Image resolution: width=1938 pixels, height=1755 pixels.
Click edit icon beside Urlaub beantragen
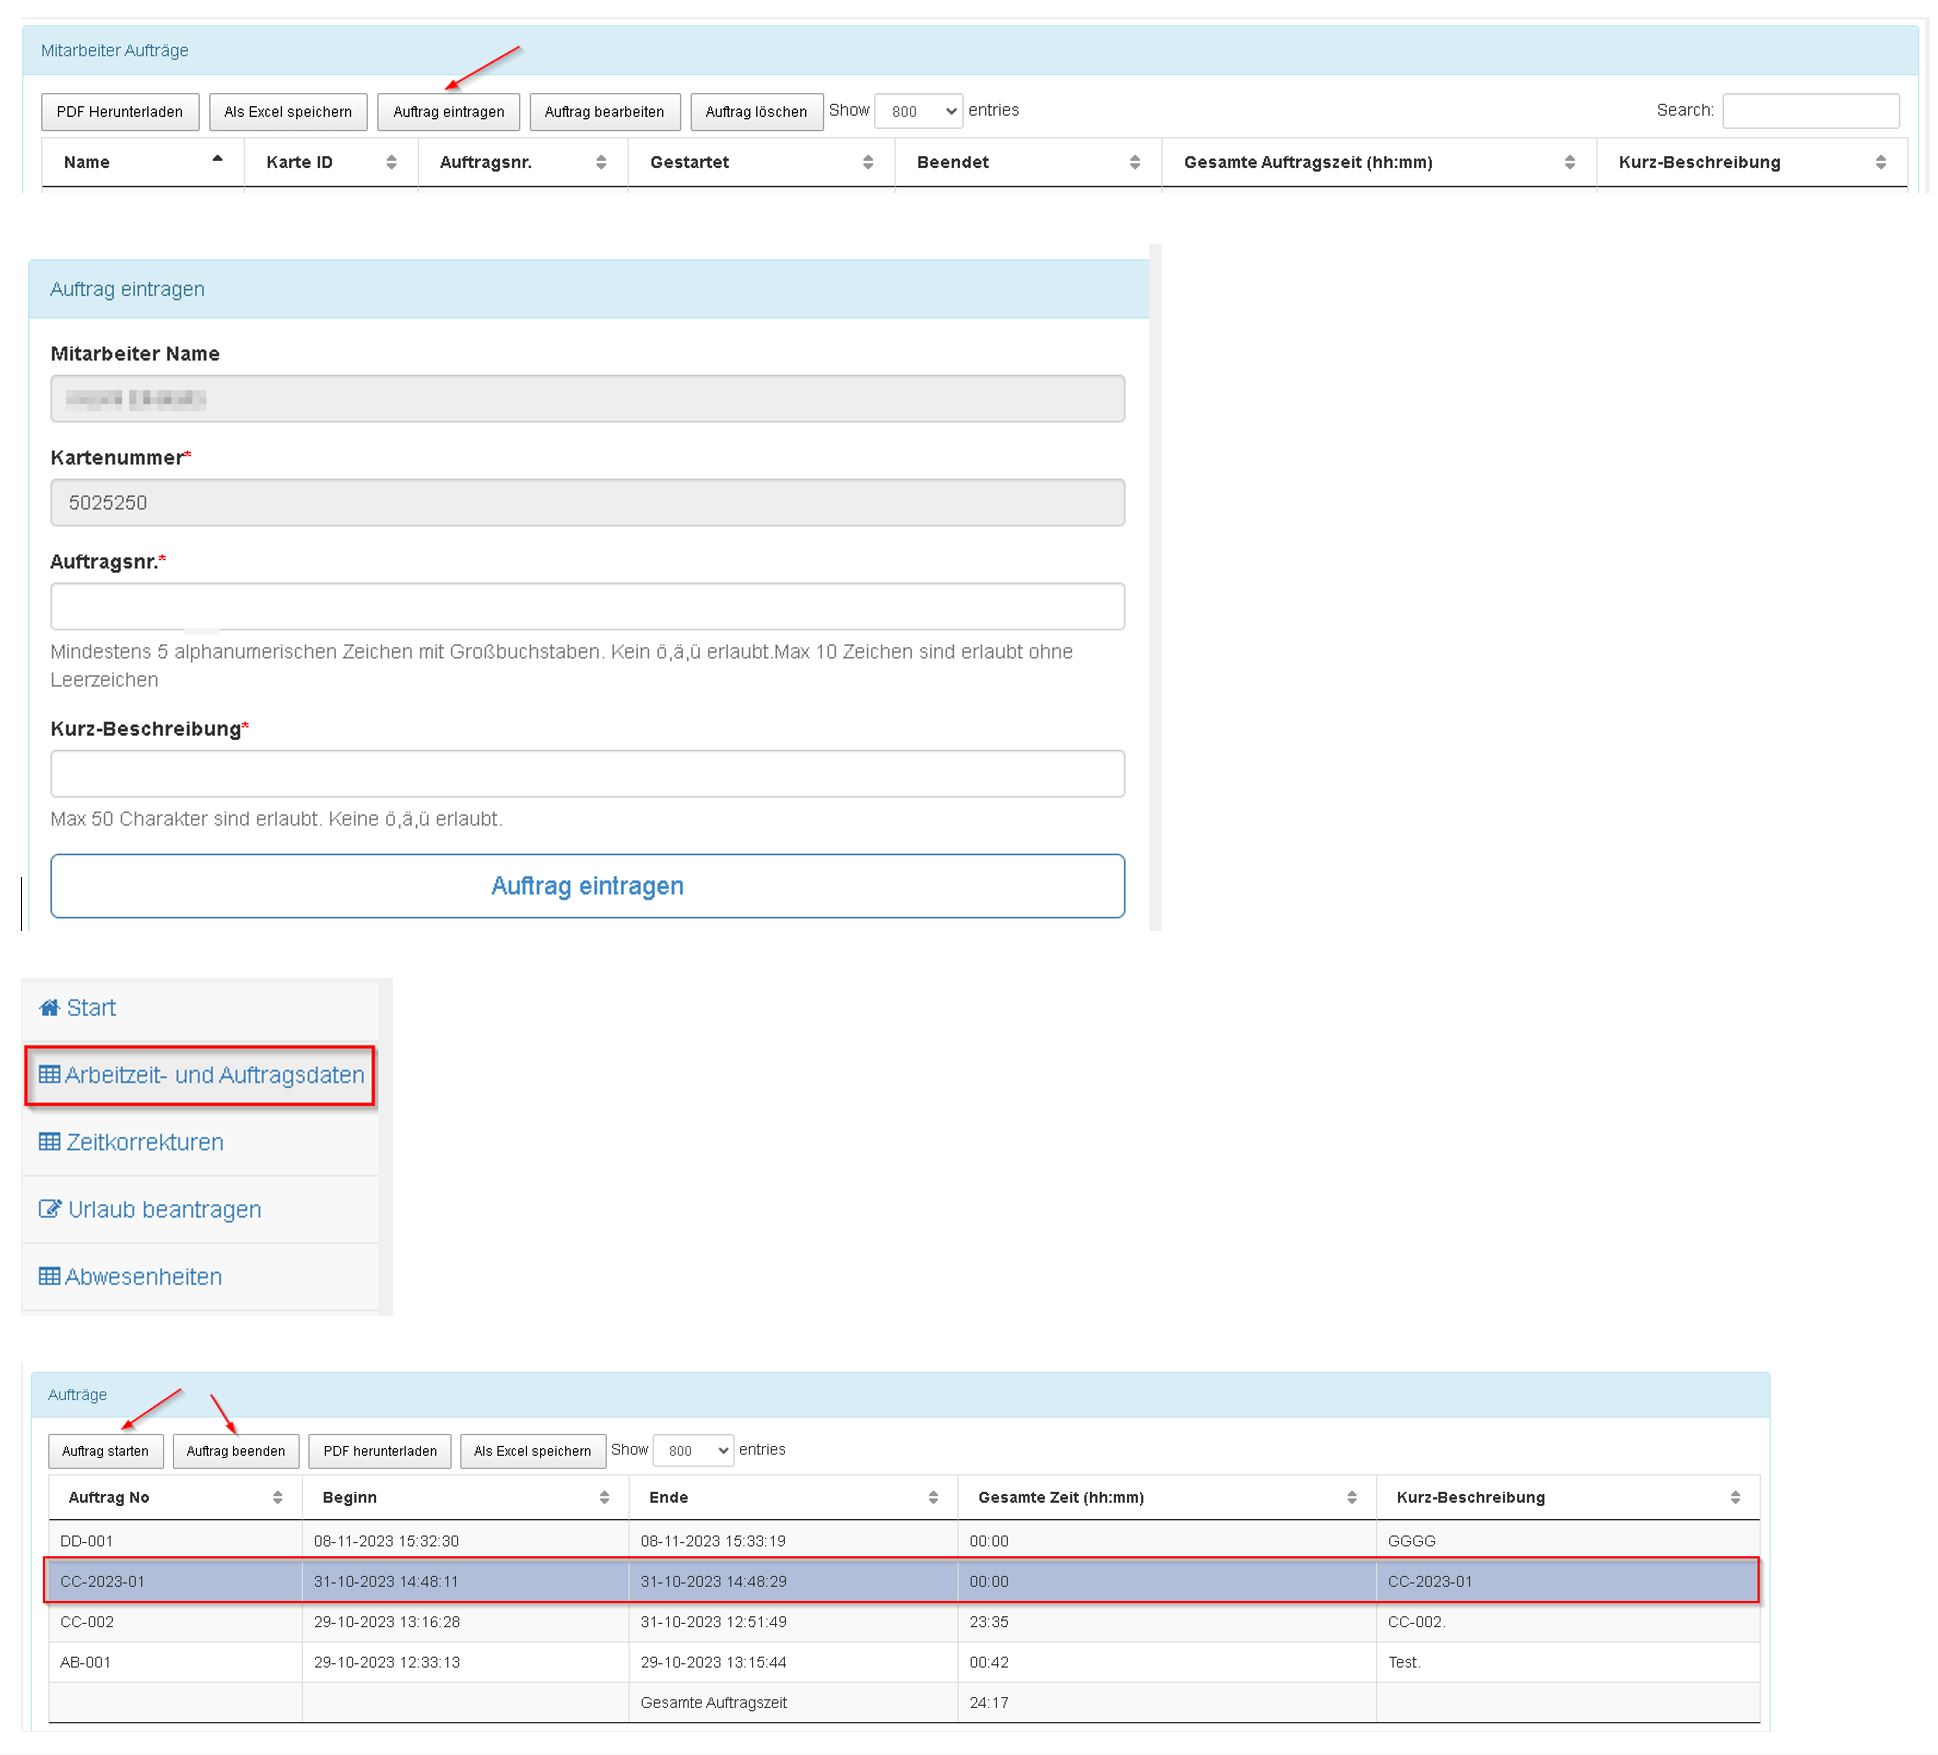click(50, 1208)
